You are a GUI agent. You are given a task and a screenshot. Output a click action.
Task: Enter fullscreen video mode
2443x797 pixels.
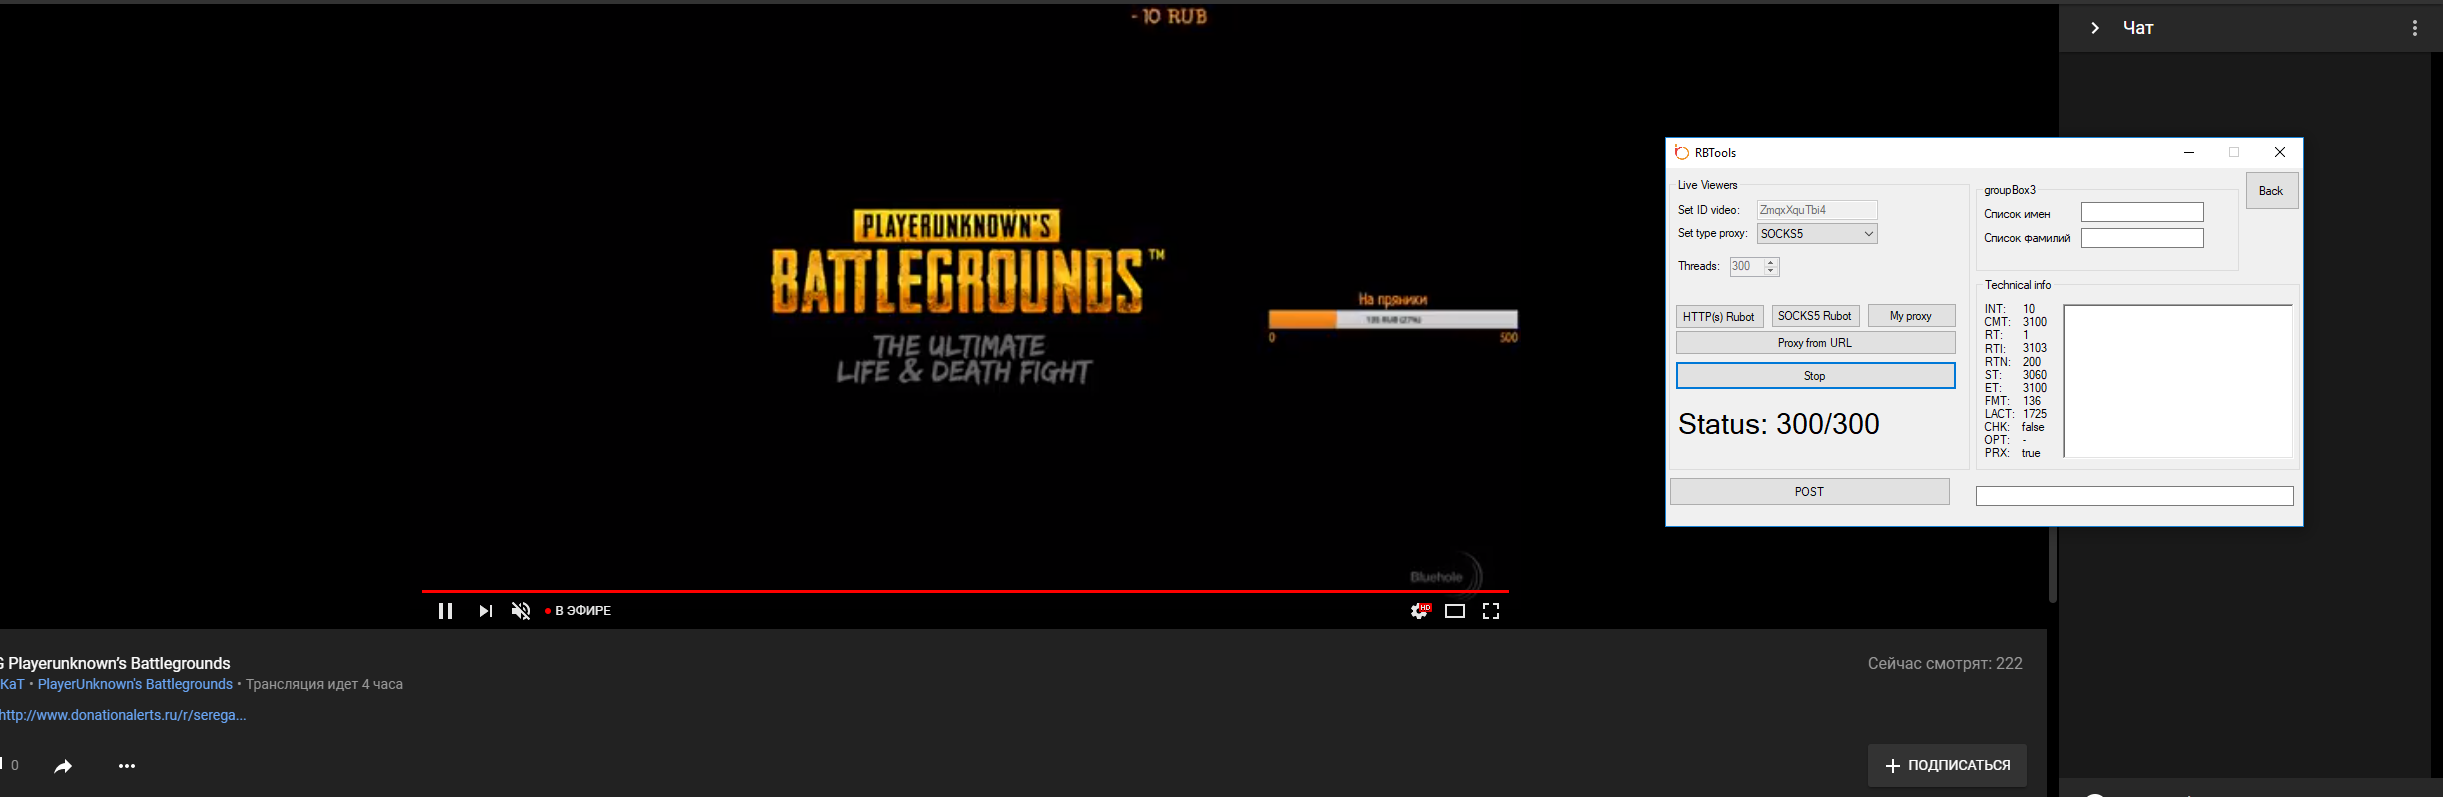1491,611
